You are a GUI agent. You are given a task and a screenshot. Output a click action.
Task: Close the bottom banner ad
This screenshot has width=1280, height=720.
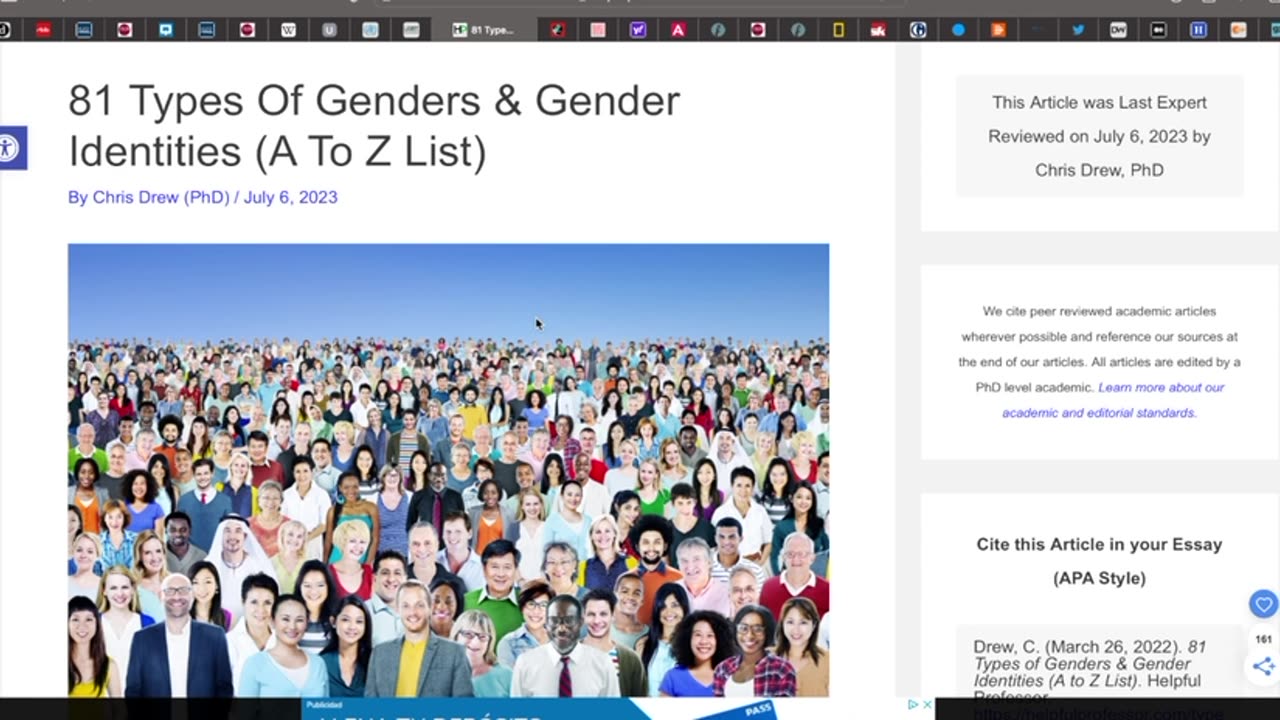coord(926,705)
